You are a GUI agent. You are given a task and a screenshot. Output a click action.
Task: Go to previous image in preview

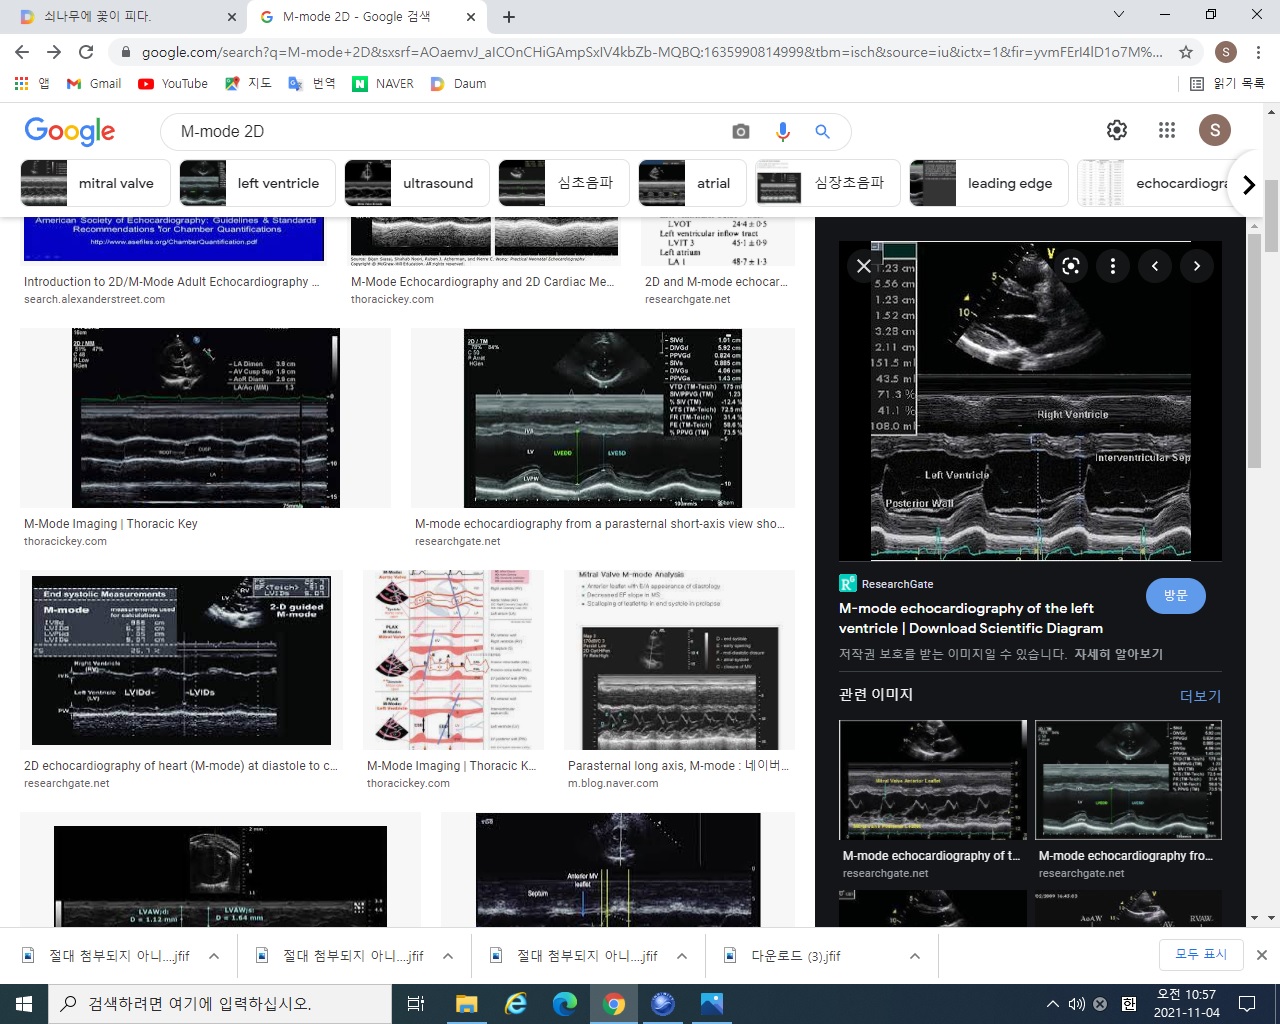[1155, 266]
